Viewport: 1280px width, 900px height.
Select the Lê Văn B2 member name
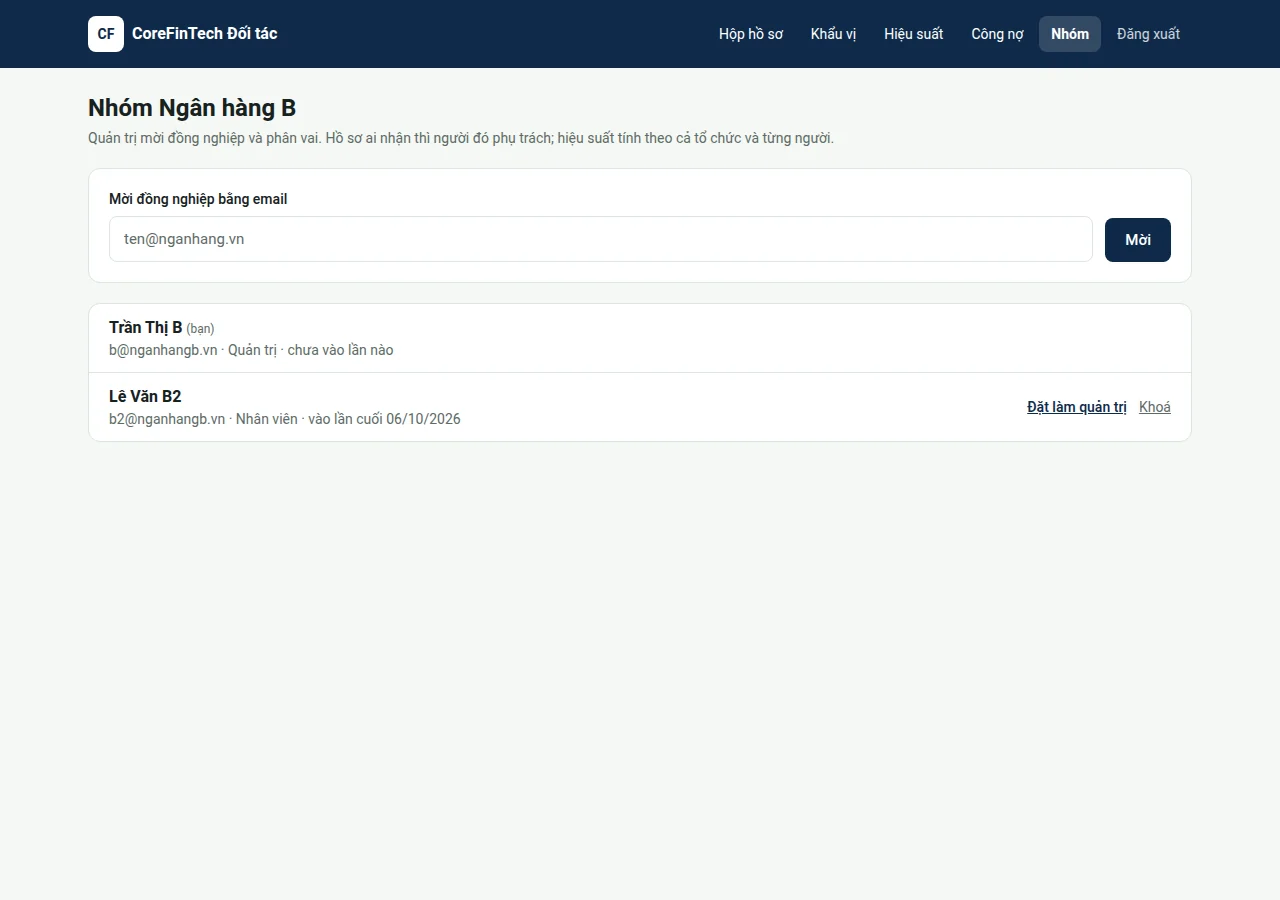point(145,397)
